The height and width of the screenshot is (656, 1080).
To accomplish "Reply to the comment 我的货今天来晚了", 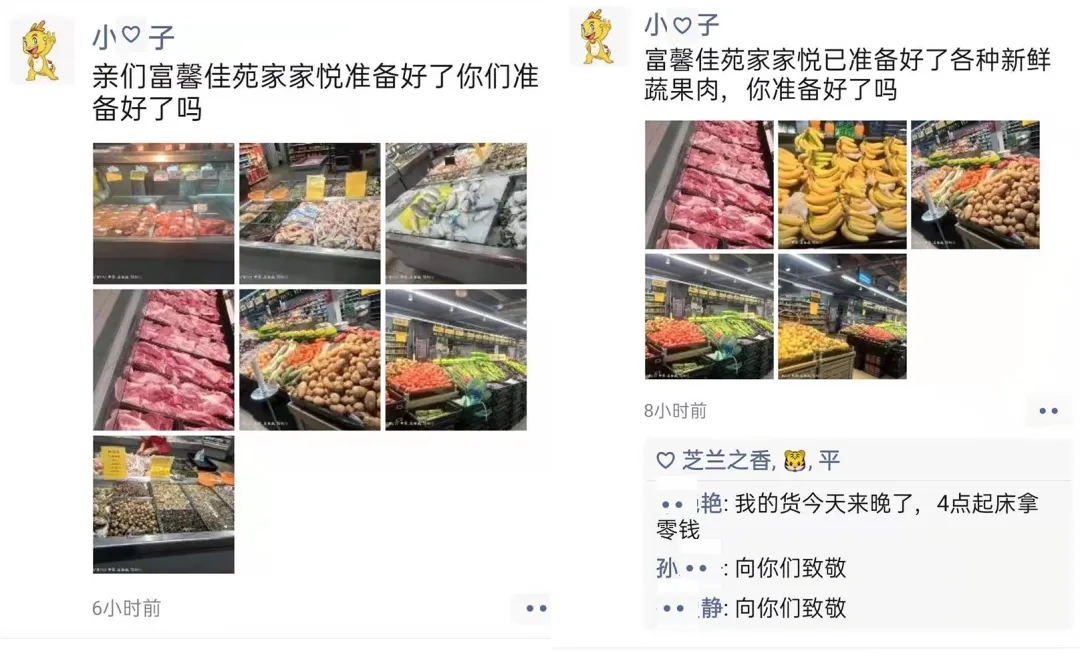I will point(847,516).
